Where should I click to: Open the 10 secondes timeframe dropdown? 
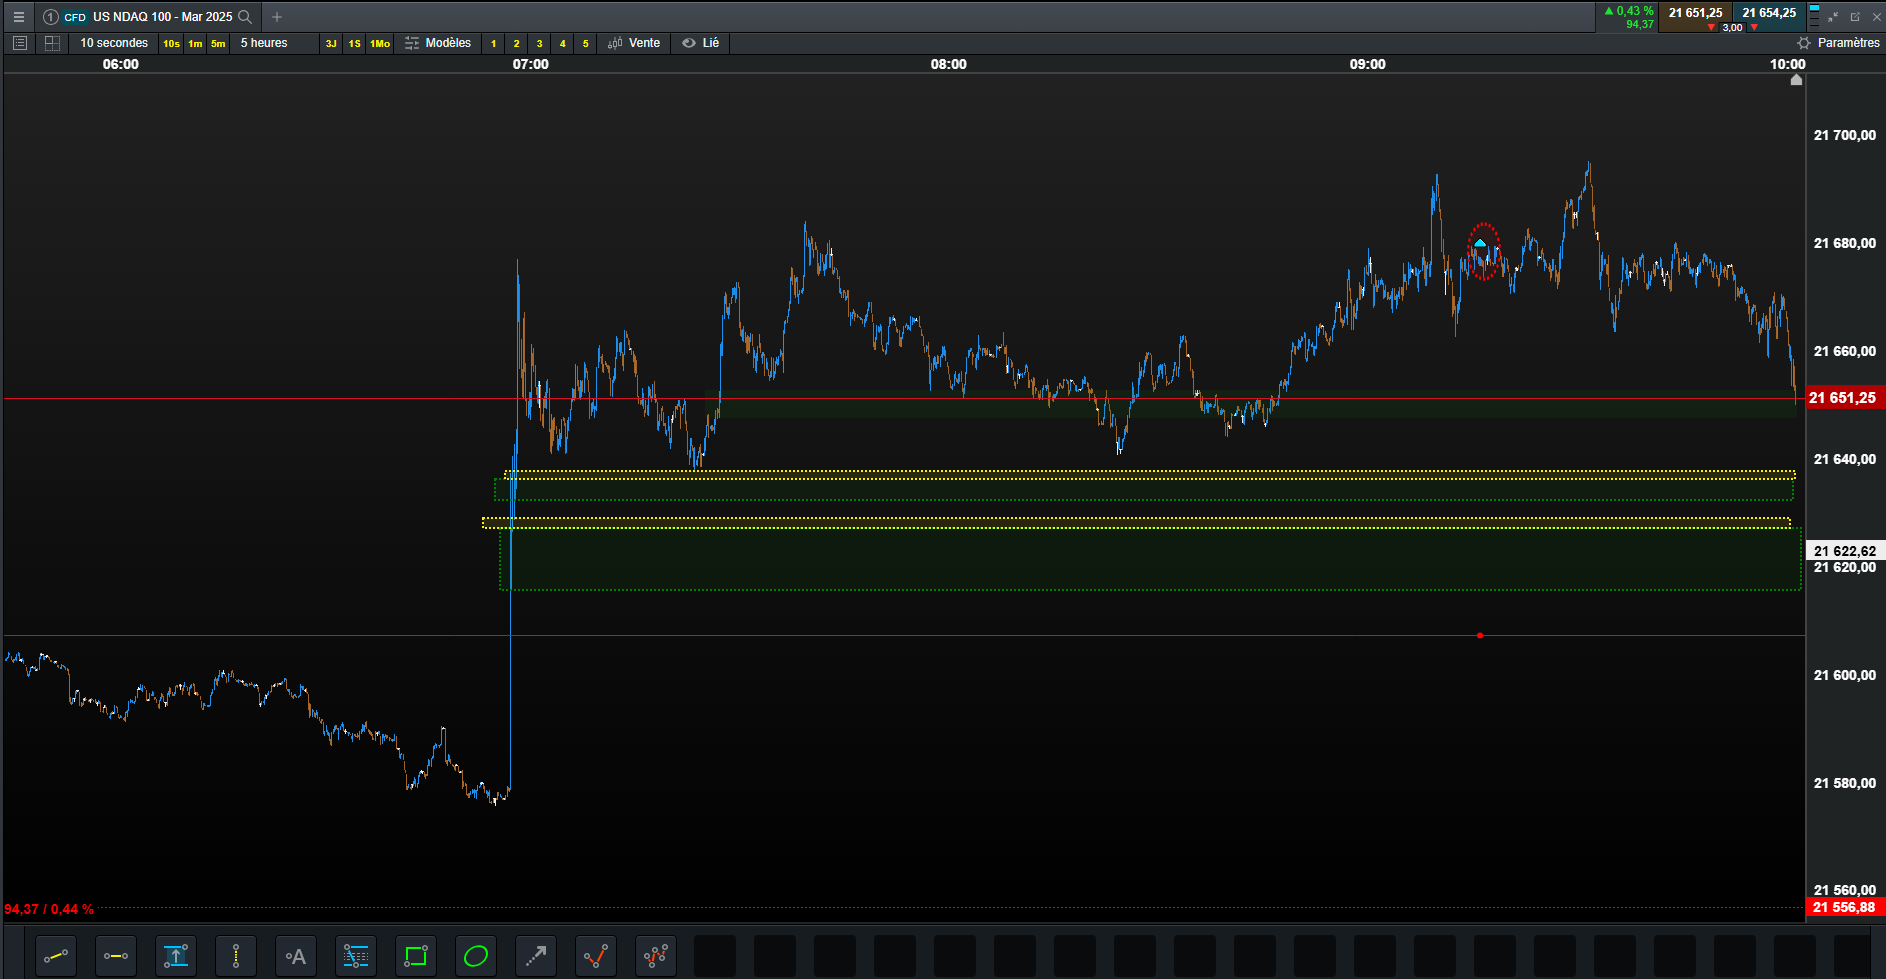pyautogui.click(x=114, y=43)
